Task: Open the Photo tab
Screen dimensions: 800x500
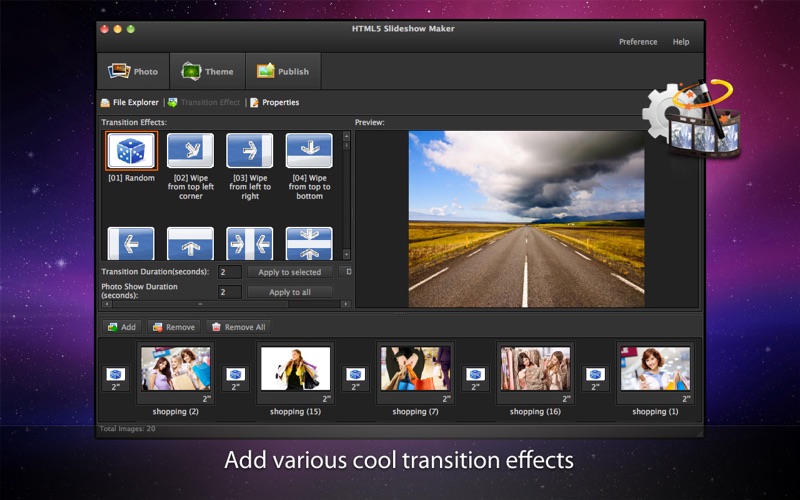Action: tap(133, 71)
